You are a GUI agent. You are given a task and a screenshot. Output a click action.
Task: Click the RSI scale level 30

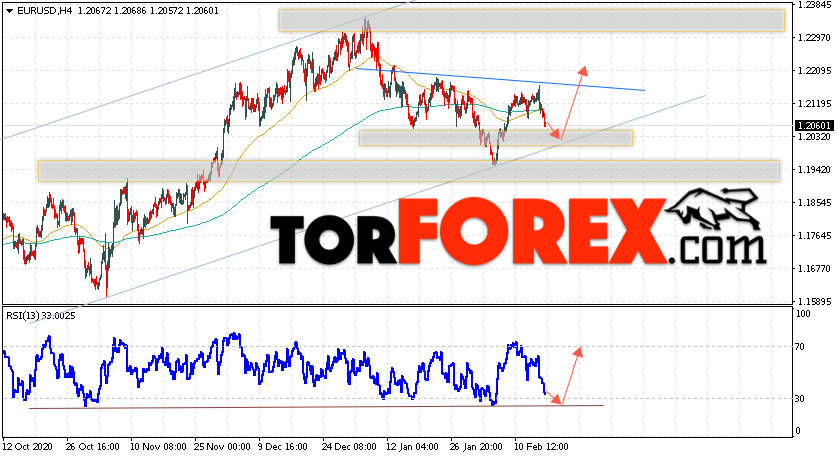[x=800, y=399]
